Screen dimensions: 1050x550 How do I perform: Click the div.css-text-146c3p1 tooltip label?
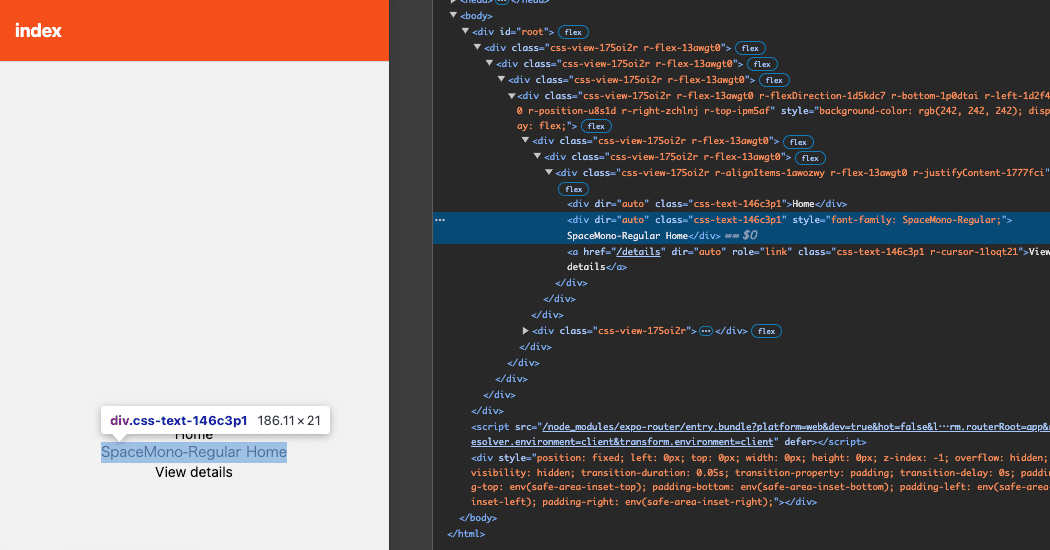pyautogui.click(x=179, y=421)
